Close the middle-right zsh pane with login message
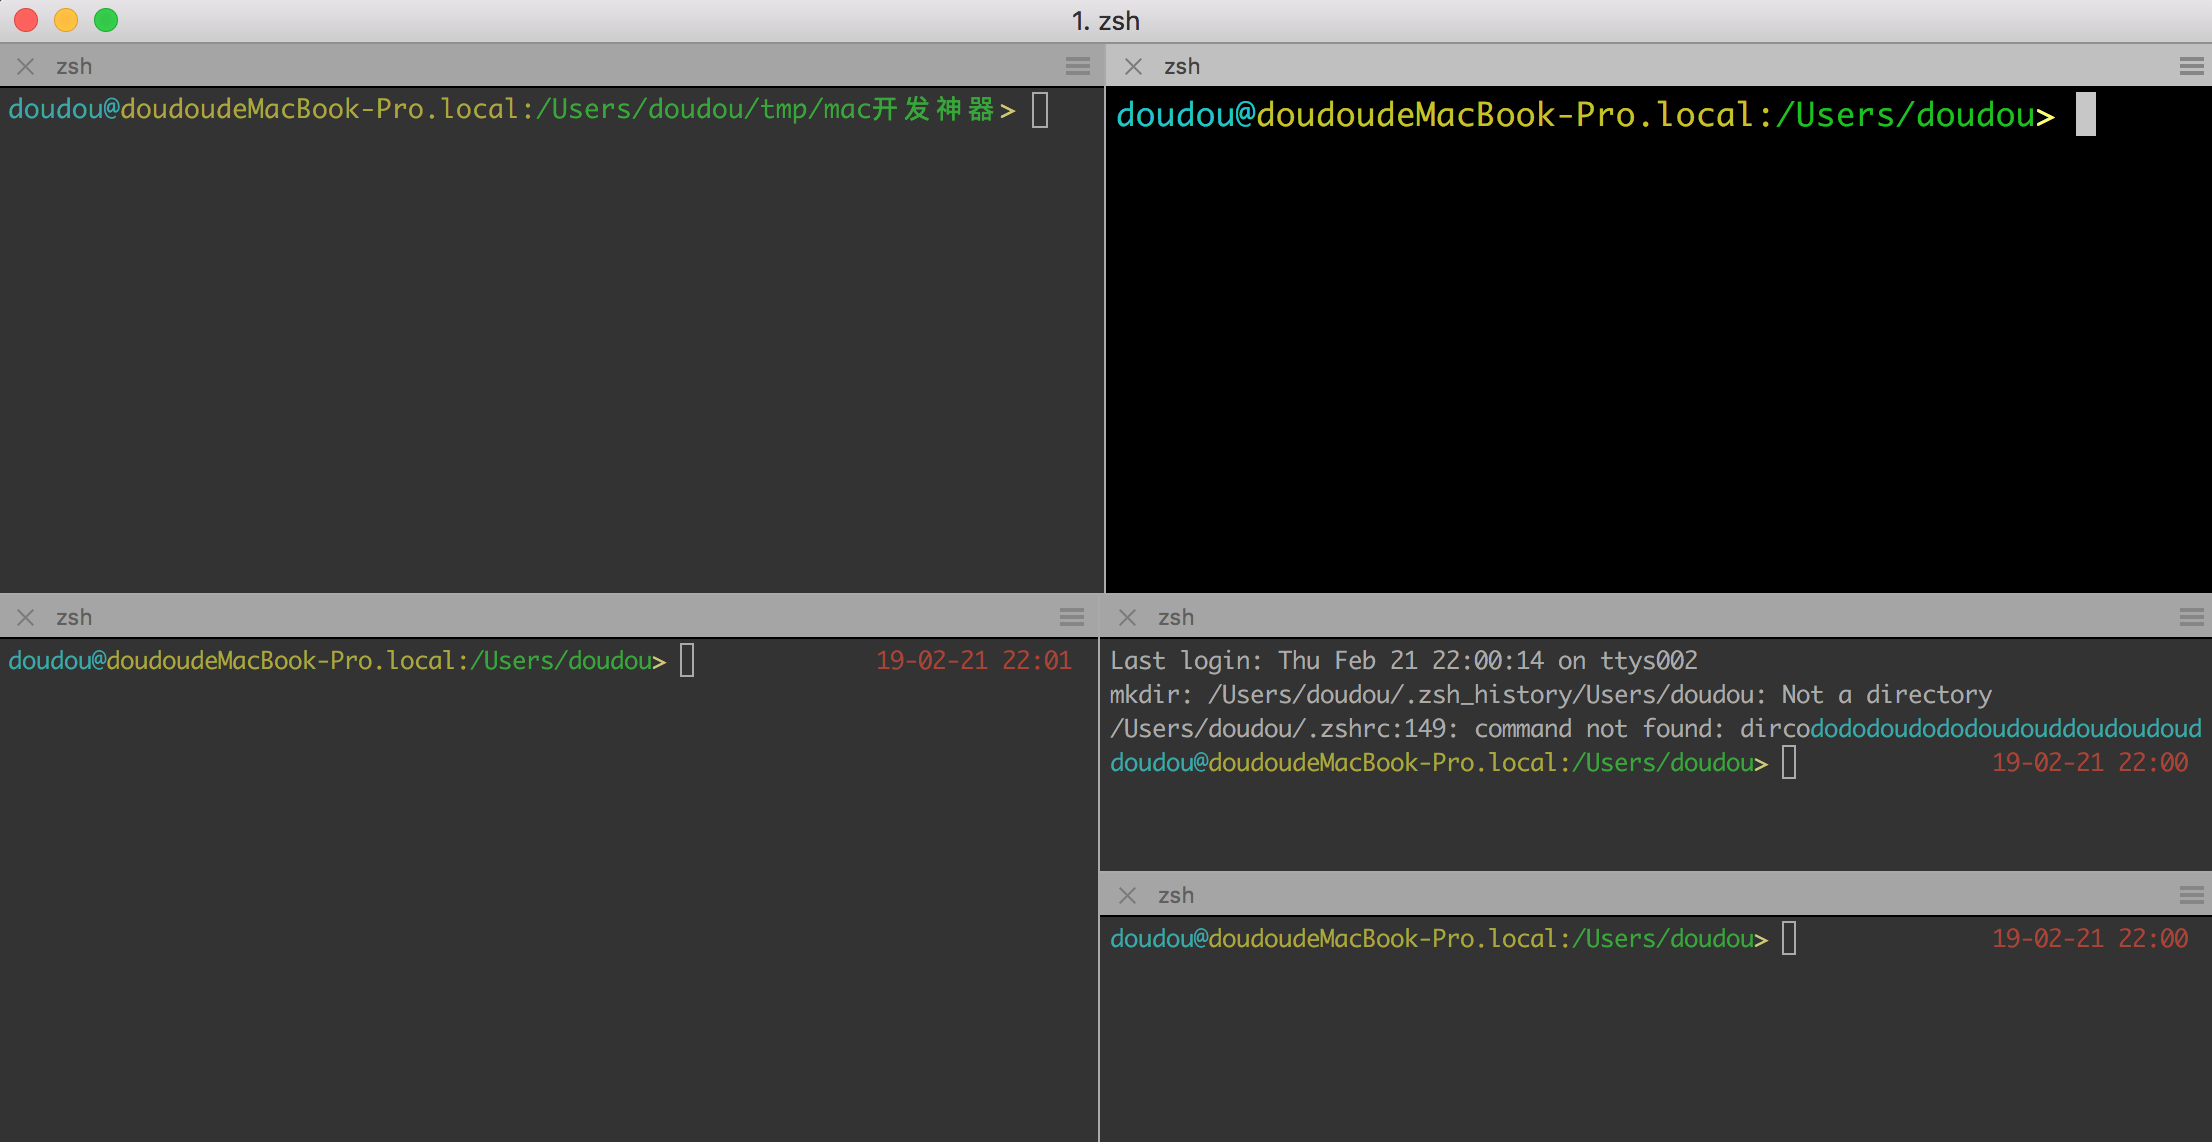The width and height of the screenshot is (2212, 1142). point(1127,617)
